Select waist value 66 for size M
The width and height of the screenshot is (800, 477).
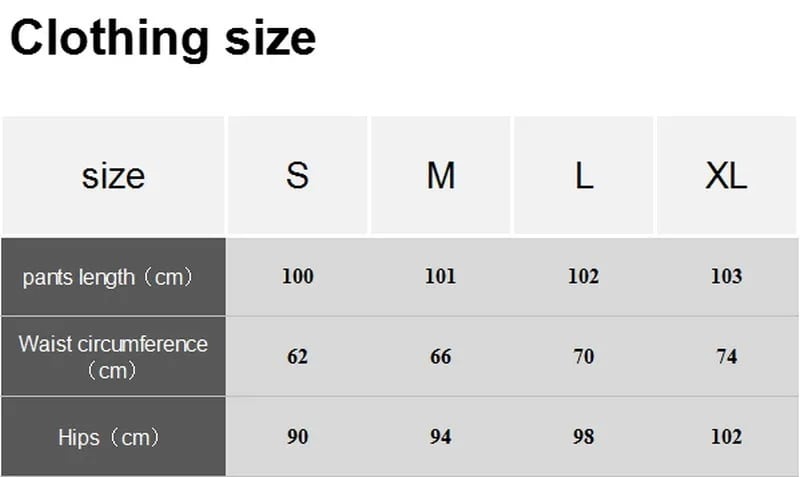click(x=440, y=357)
